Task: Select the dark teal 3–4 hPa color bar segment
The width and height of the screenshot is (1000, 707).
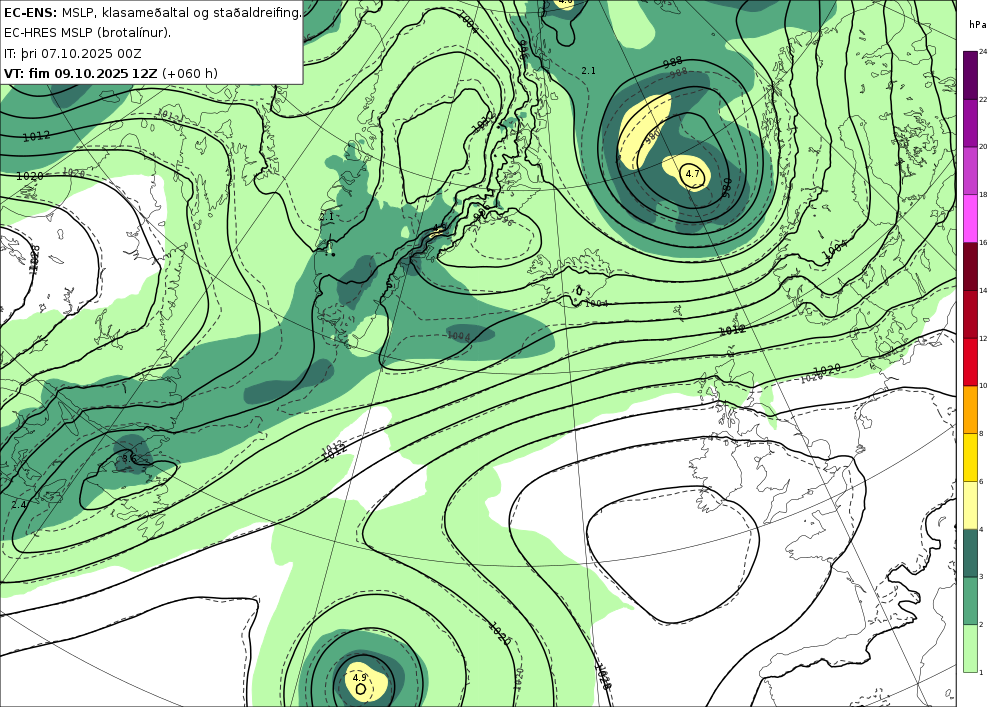Action: pyautogui.click(x=970, y=553)
